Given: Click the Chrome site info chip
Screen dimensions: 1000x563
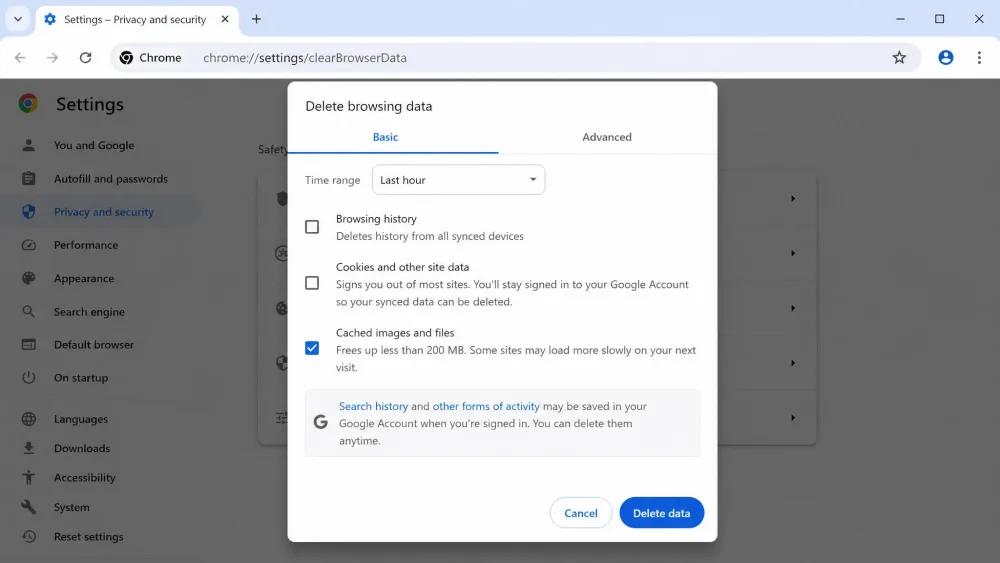Looking at the screenshot, I should click(x=152, y=57).
